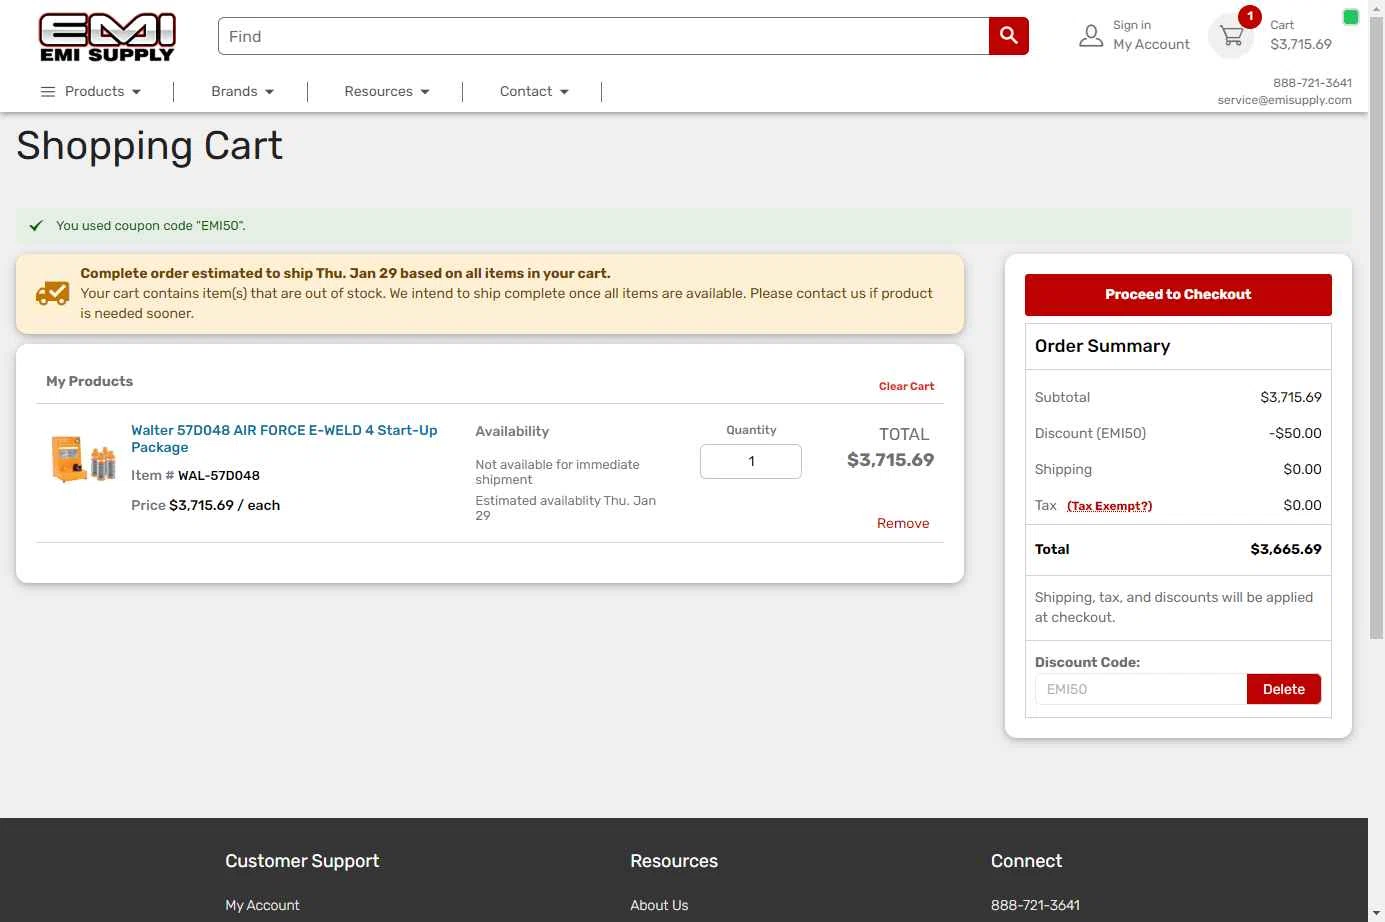The width and height of the screenshot is (1385, 922).
Task: Click the delivery truck shipping icon
Action: 53,293
